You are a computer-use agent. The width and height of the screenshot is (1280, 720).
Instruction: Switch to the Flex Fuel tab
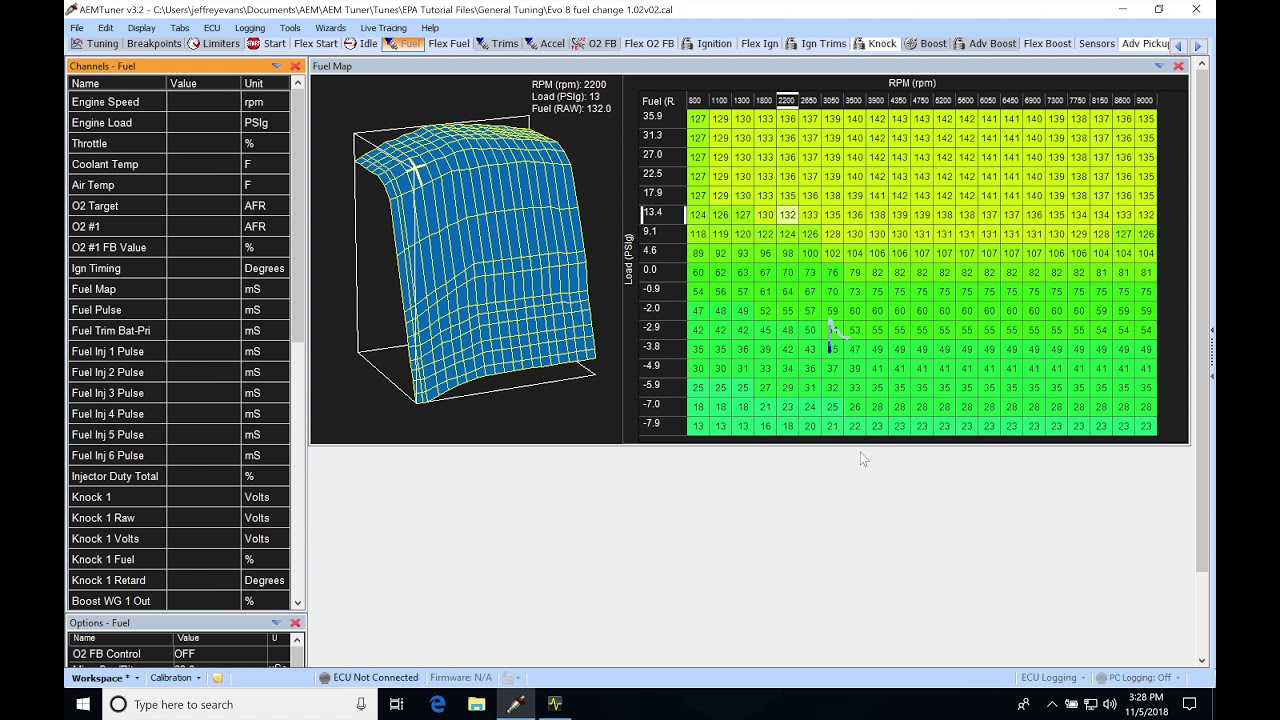(449, 44)
